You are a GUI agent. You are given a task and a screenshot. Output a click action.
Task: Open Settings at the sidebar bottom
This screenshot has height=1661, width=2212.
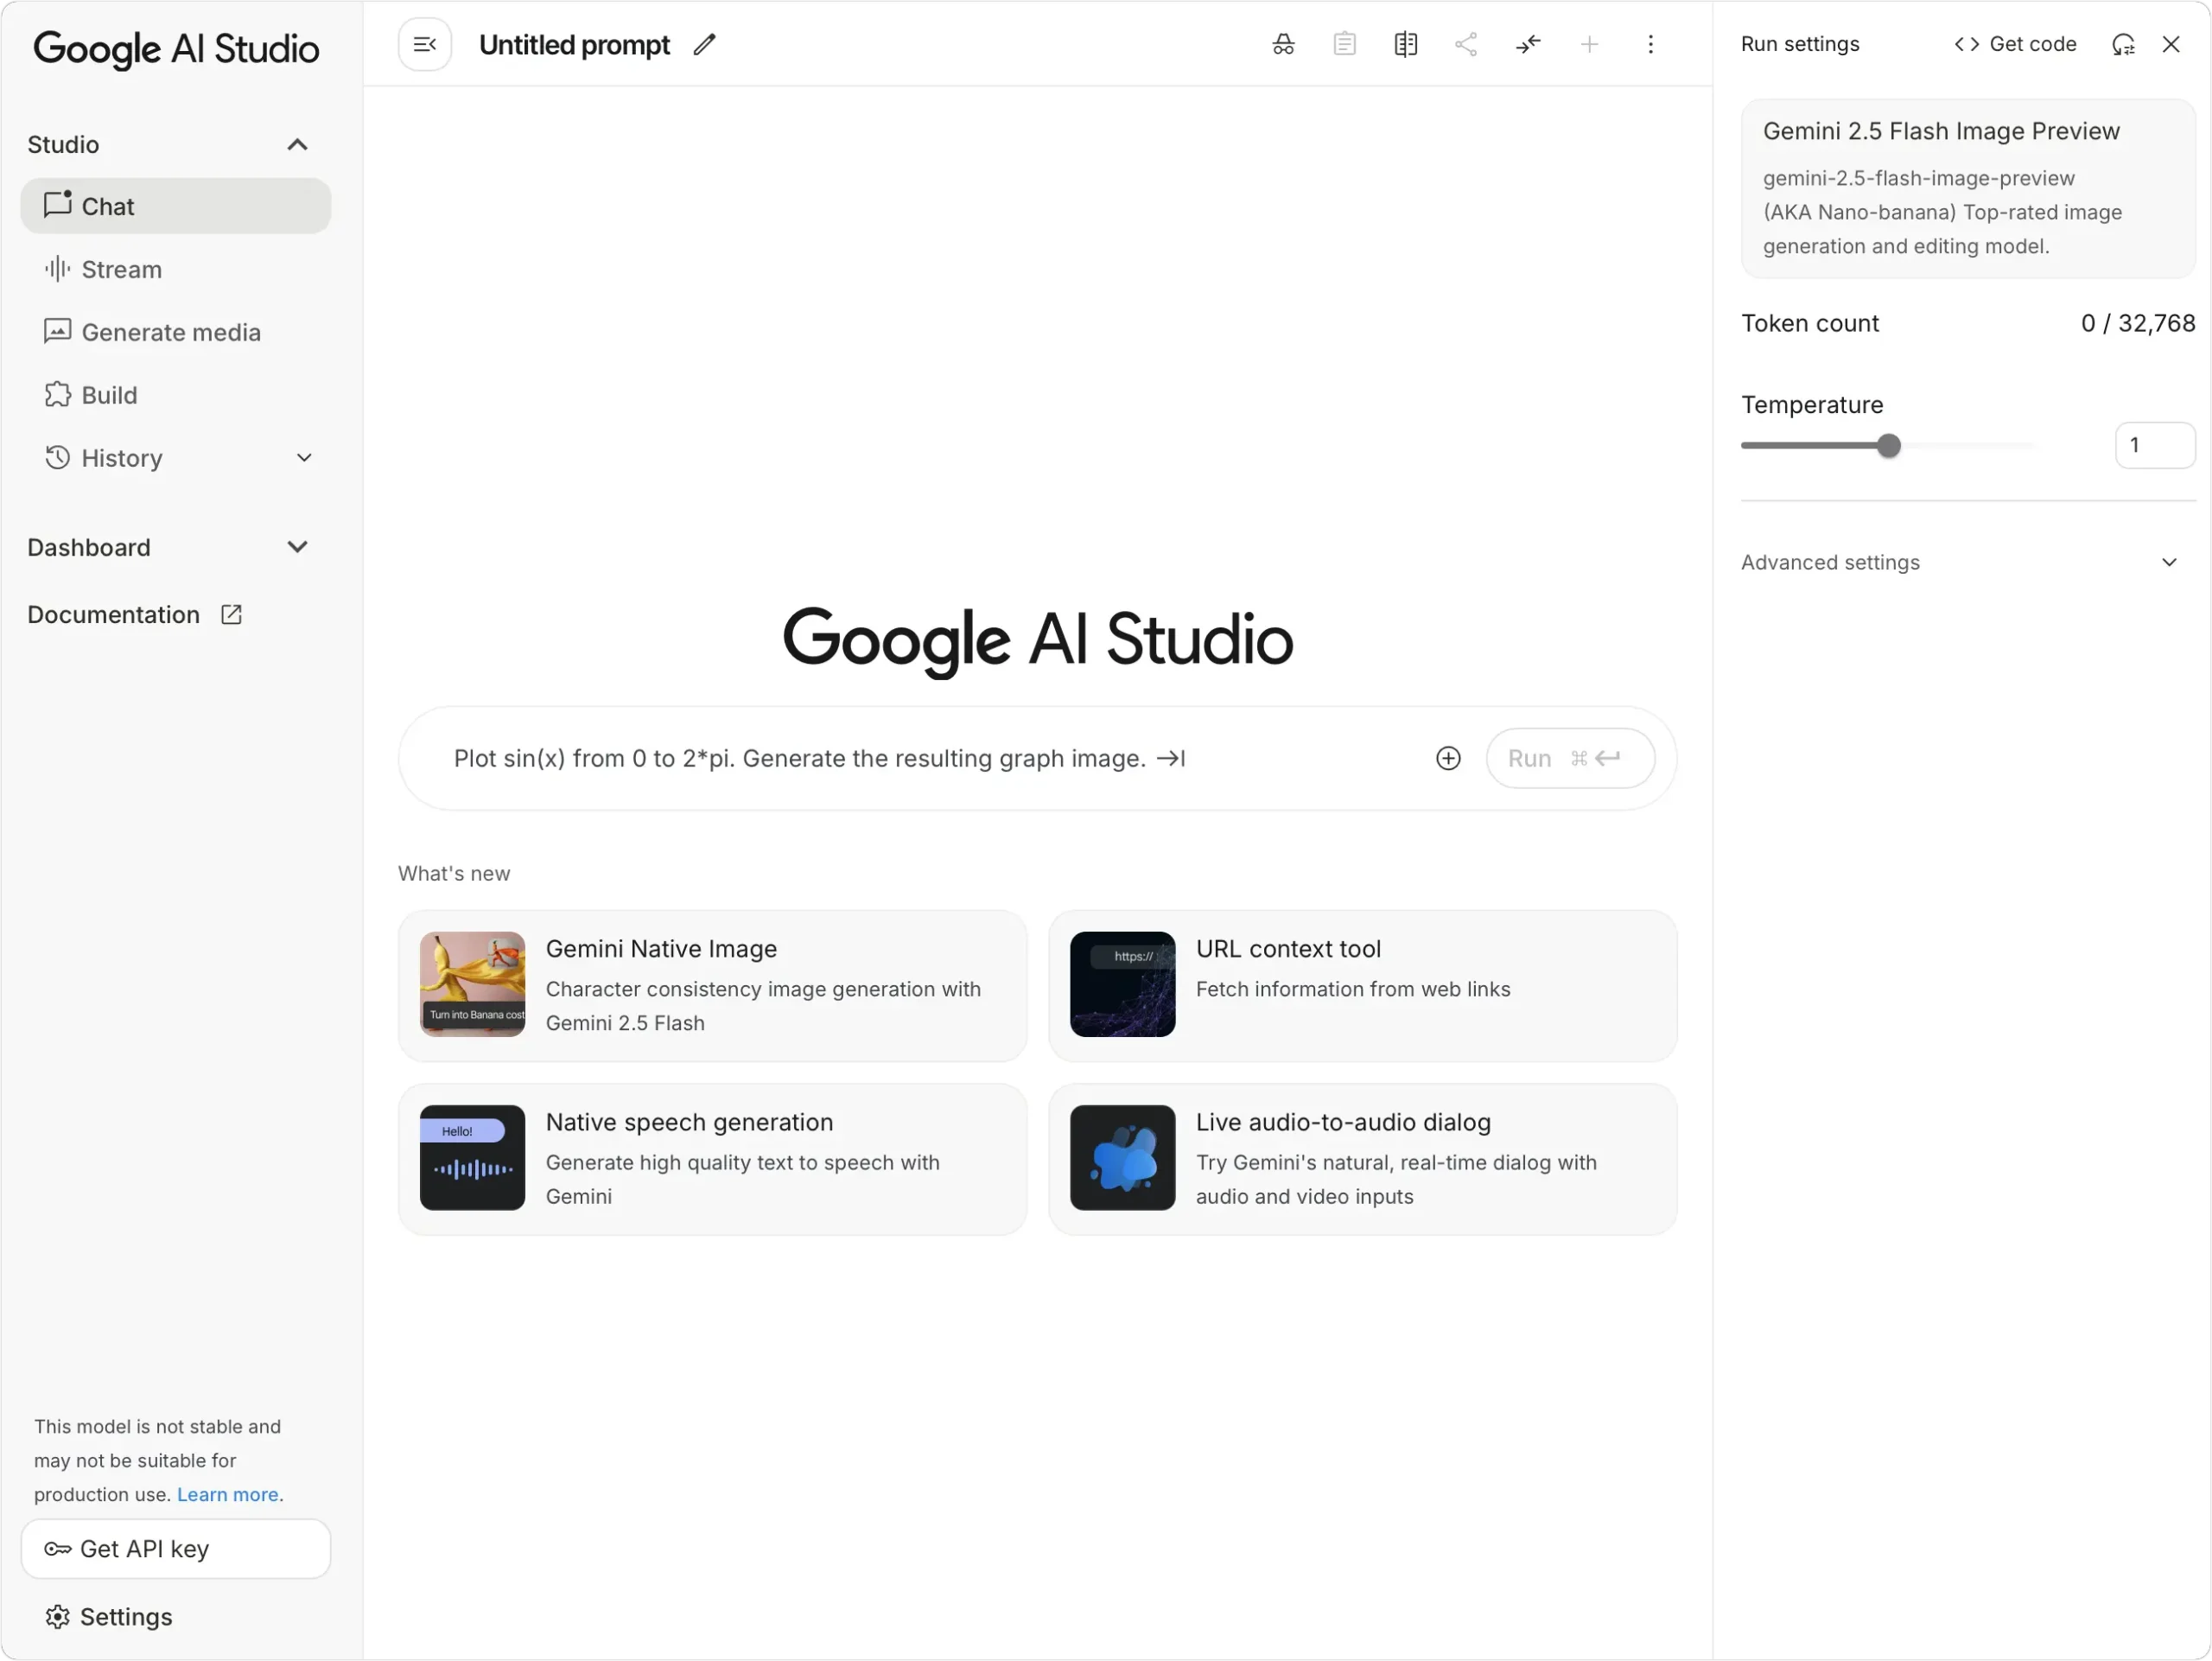coord(108,1618)
